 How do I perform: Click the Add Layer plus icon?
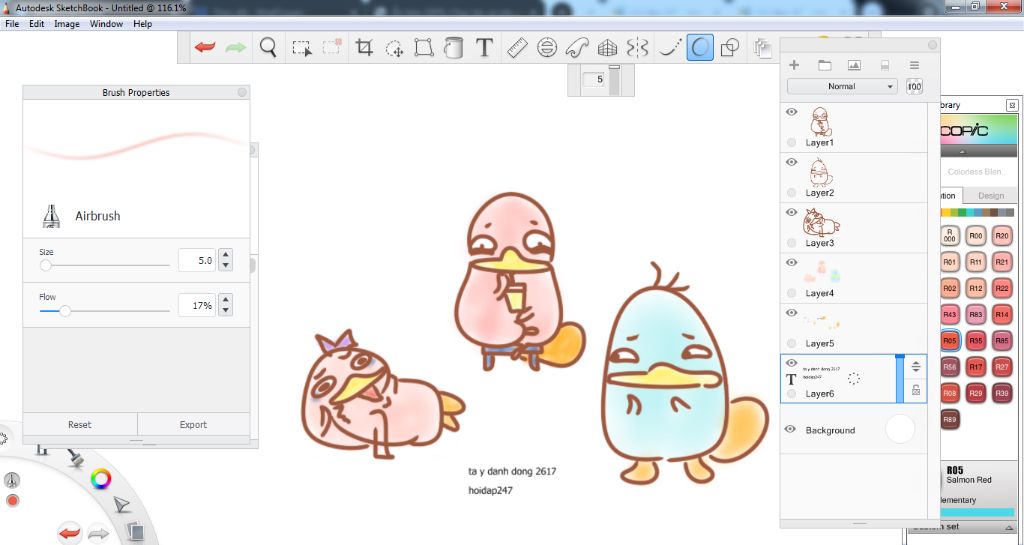click(794, 65)
